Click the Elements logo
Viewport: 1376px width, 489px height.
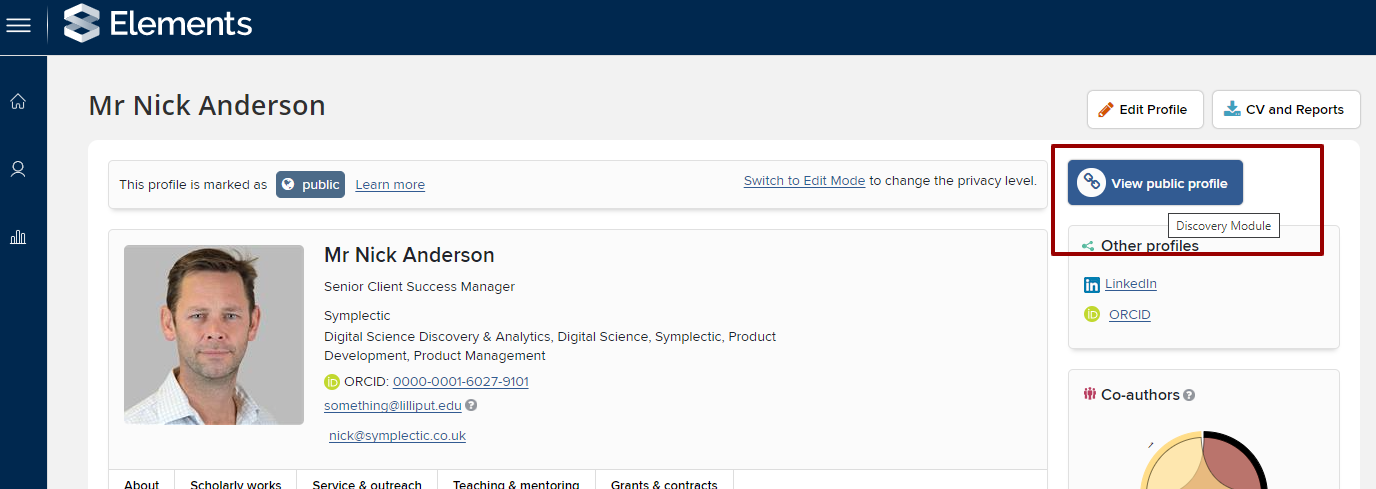point(158,24)
